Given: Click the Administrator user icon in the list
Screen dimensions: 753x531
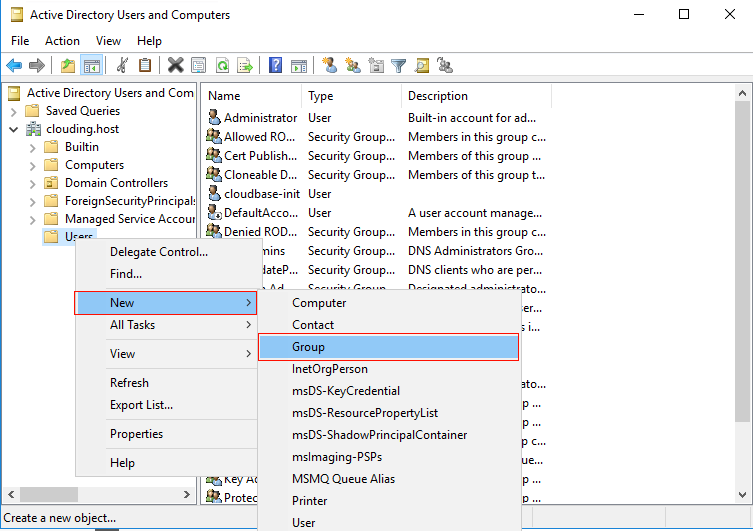Looking at the screenshot, I should 214,117.
